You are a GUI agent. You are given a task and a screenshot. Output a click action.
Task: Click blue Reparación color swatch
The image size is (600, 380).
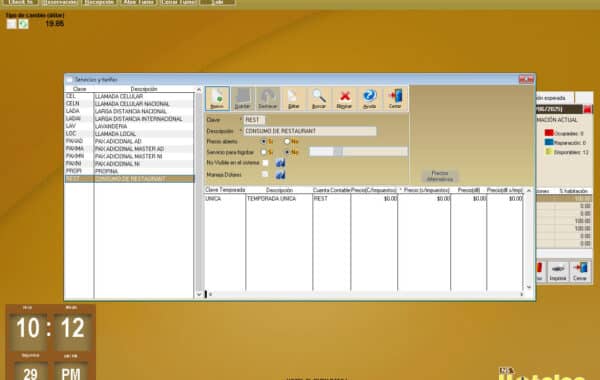pyautogui.click(x=549, y=142)
